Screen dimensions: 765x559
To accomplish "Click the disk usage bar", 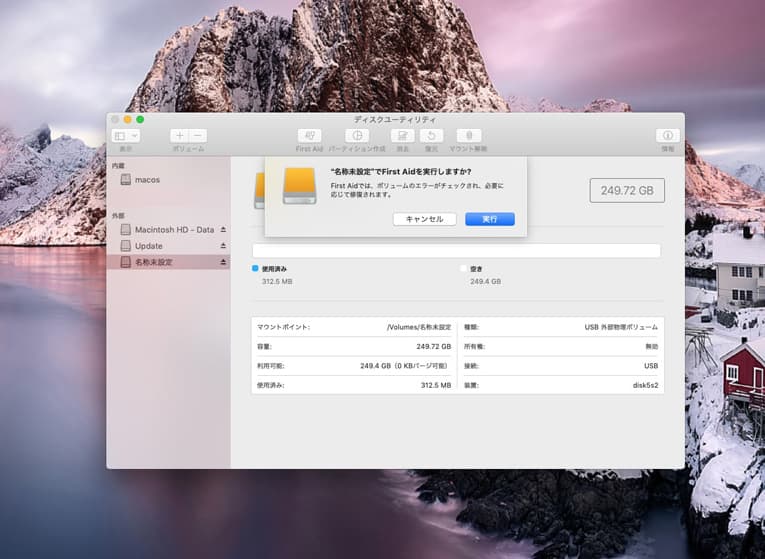I will [456, 251].
